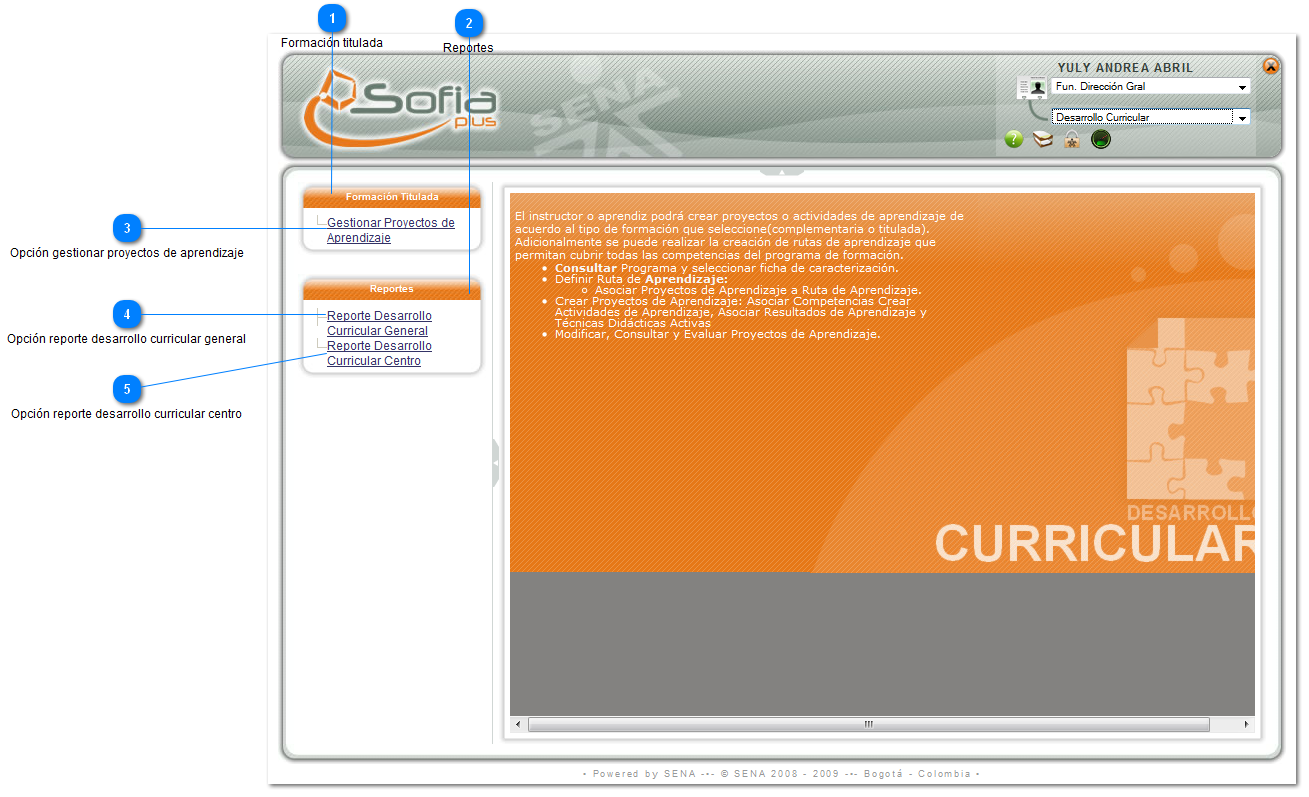The height and width of the screenshot is (797, 1309).
Task: Click the text 'Definir Ruta de Aprendizaje:'
Action: [x=641, y=279]
